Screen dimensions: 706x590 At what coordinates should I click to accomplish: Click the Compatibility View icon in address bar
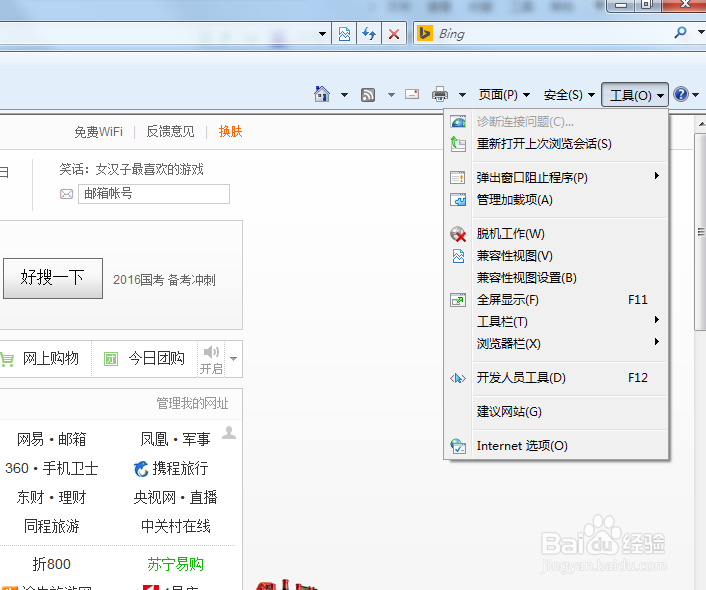[344, 34]
